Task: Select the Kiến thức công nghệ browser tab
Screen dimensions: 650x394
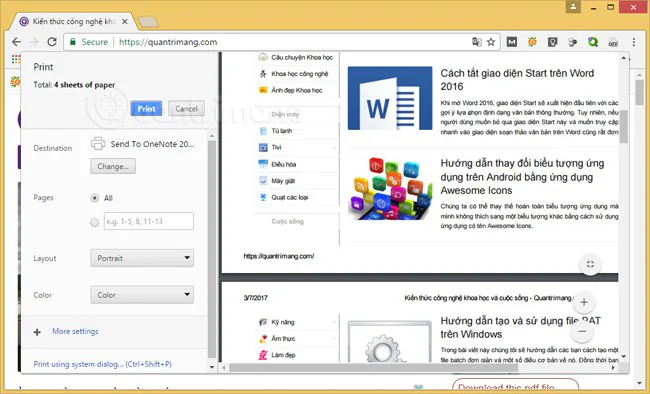Action: tap(73, 22)
